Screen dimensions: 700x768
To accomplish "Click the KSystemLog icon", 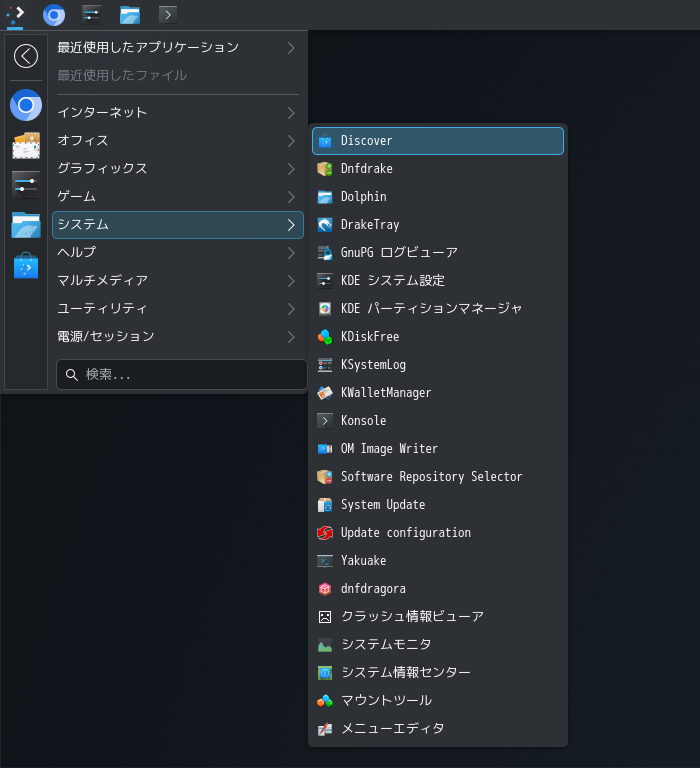I will coord(325,365).
